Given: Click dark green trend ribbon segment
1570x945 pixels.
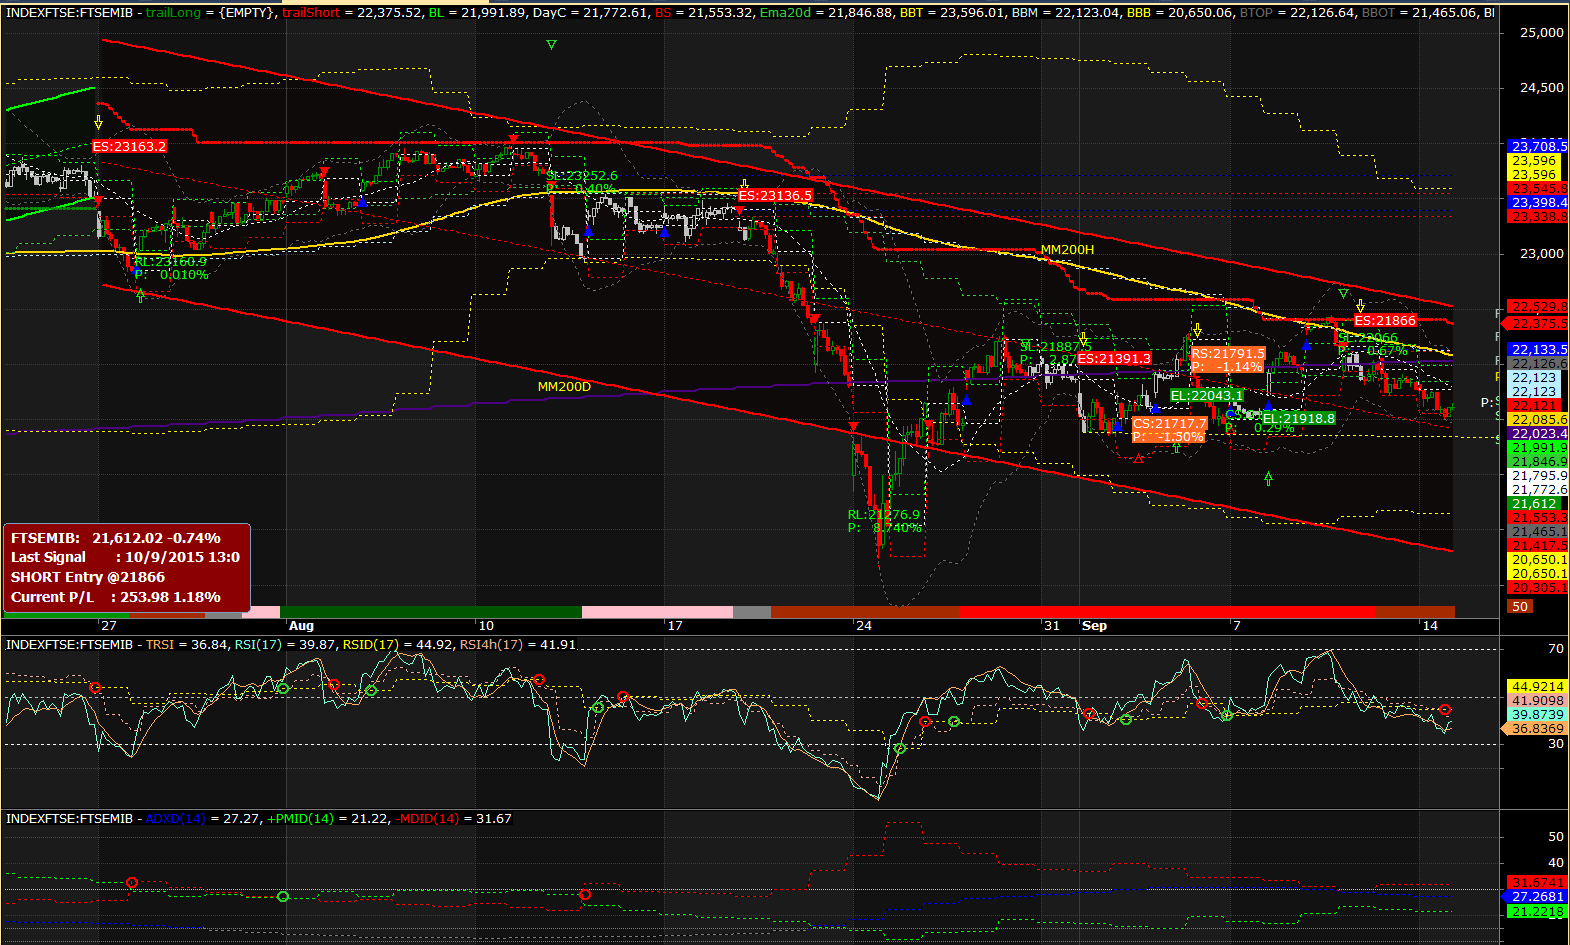Looking at the screenshot, I should pos(431,611).
